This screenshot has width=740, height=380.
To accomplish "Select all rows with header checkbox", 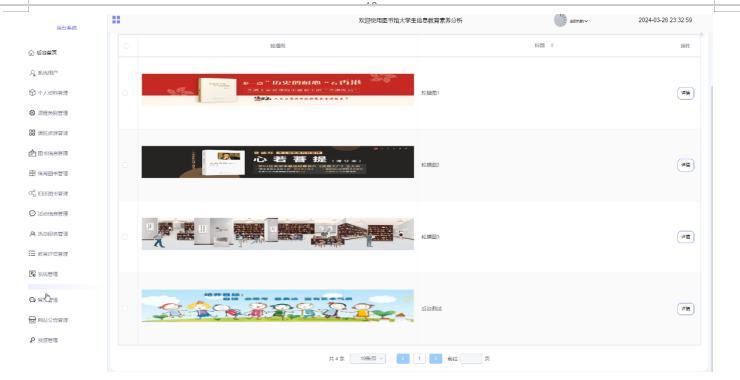I will click(126, 46).
